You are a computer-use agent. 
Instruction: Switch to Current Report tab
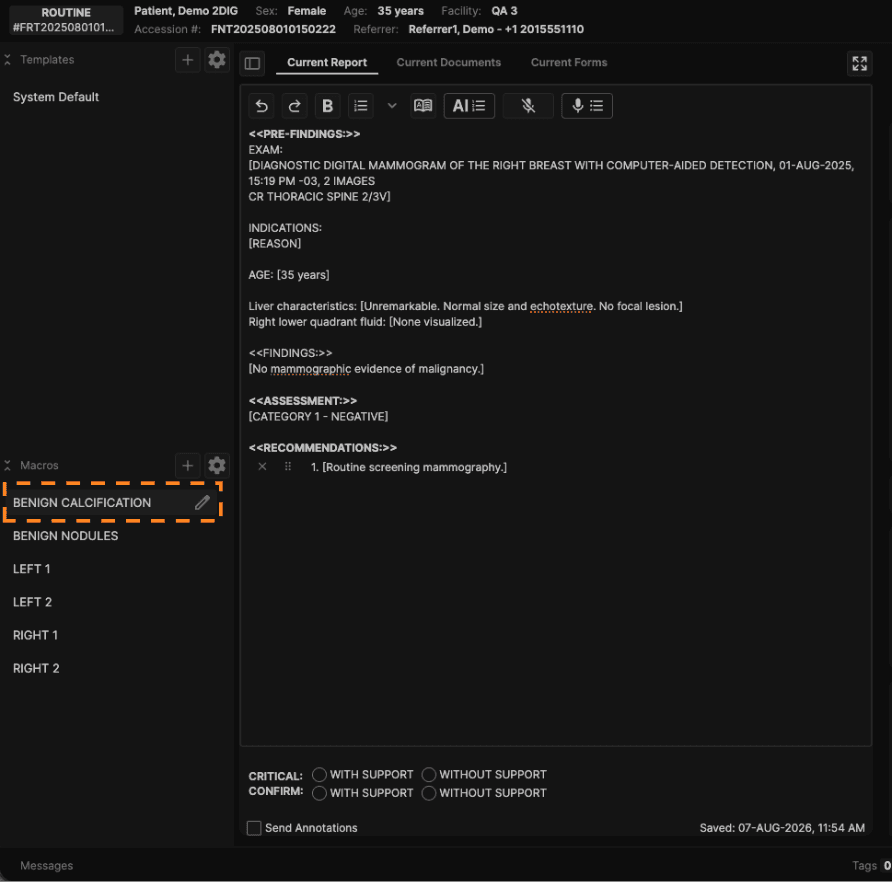(x=327, y=63)
